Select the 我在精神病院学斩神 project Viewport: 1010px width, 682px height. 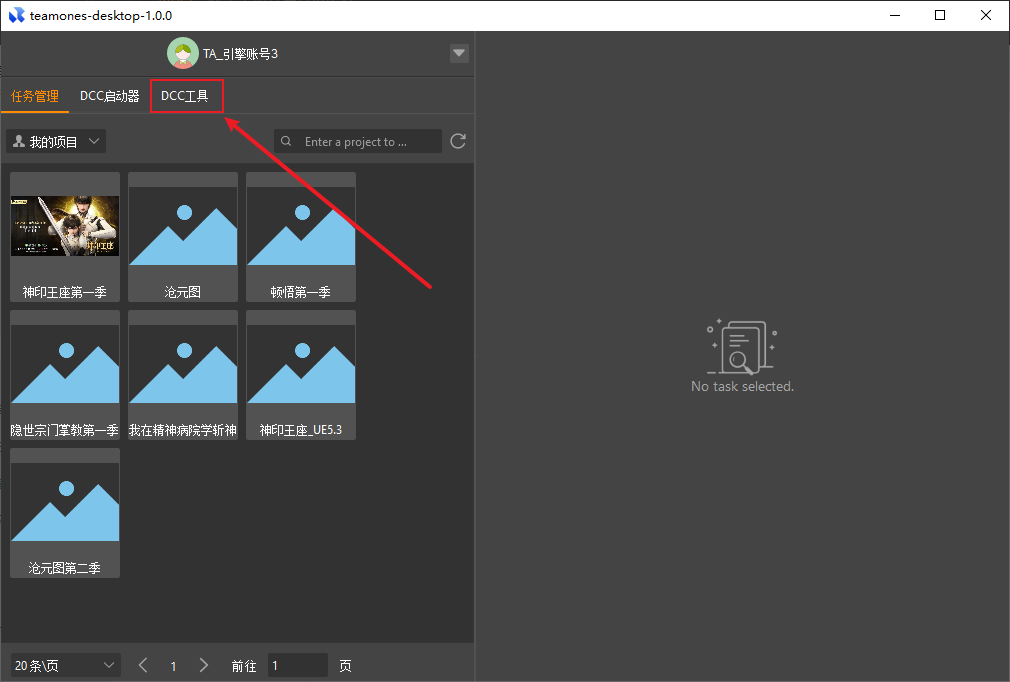pyautogui.click(x=183, y=375)
